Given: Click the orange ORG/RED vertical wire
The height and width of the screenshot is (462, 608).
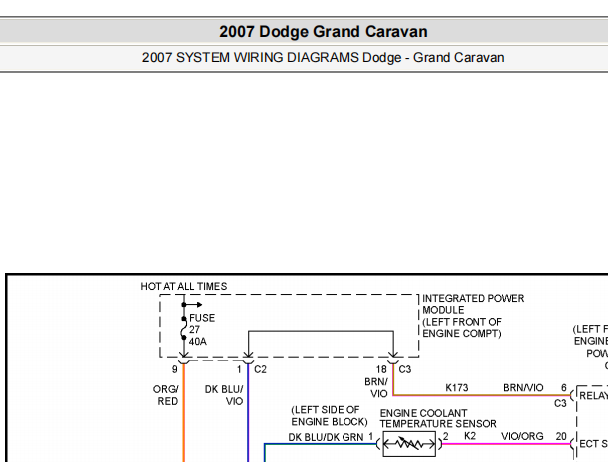Looking at the screenshot, I should point(184,412).
